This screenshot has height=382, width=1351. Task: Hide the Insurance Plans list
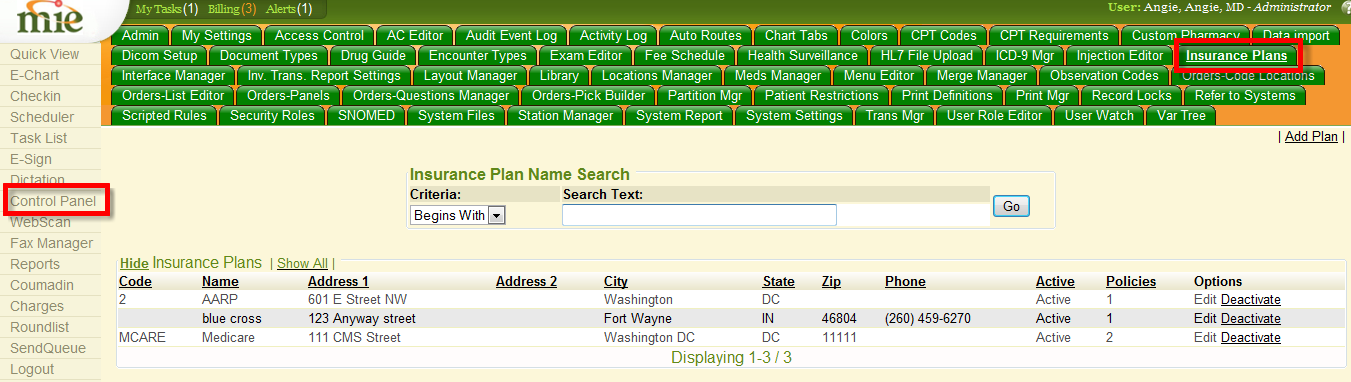point(134,263)
